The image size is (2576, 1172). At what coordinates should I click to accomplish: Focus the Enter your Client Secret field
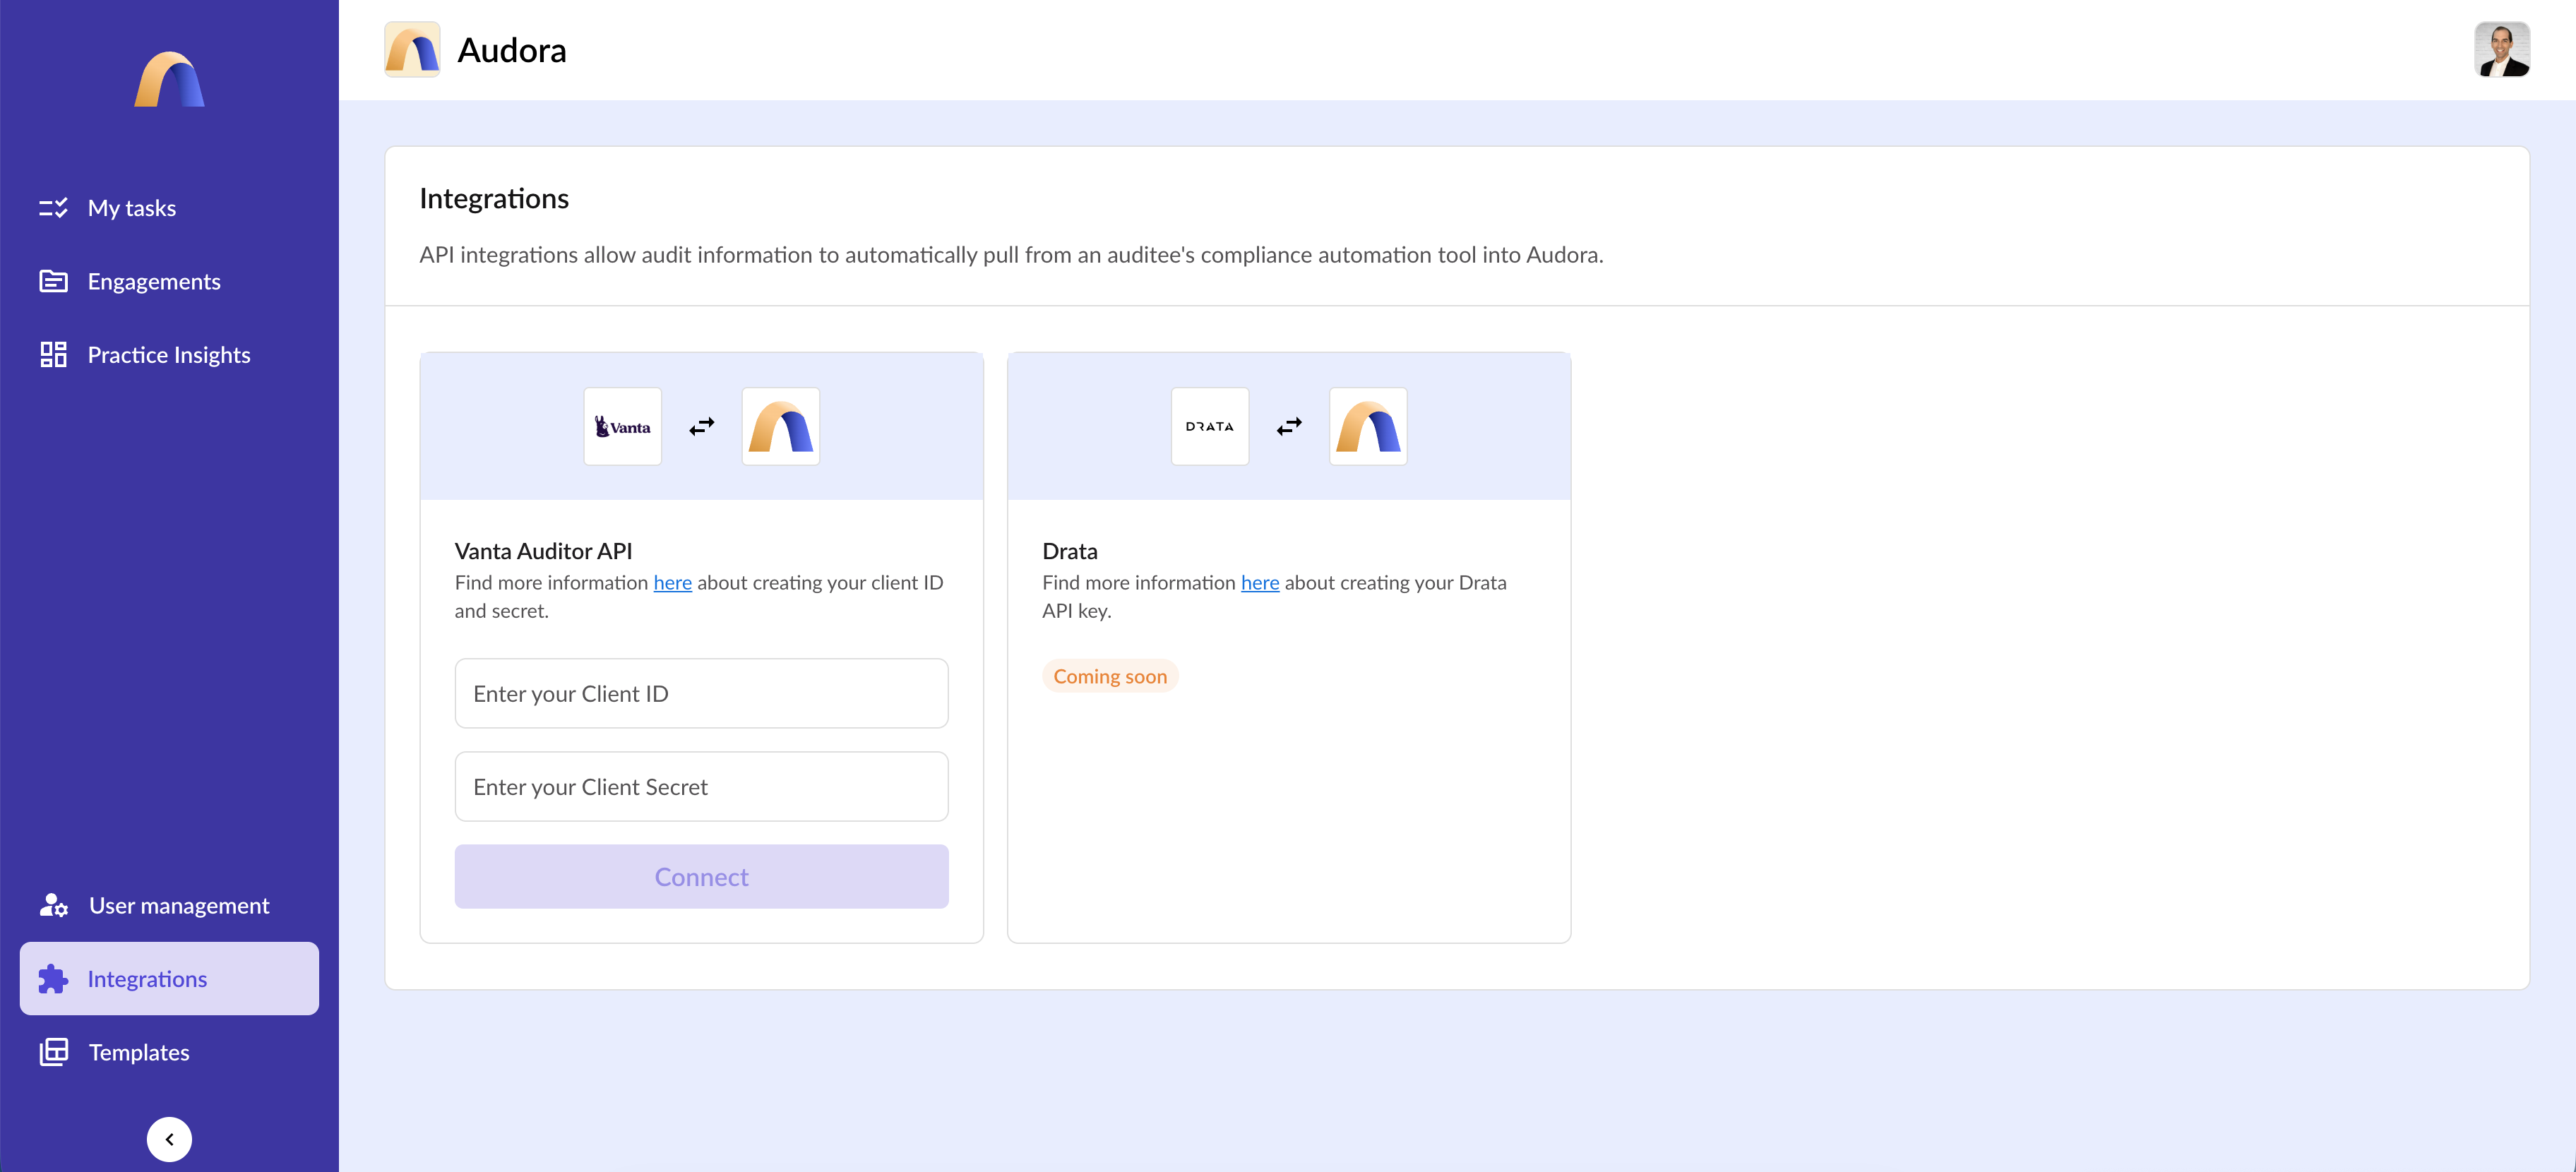701,787
